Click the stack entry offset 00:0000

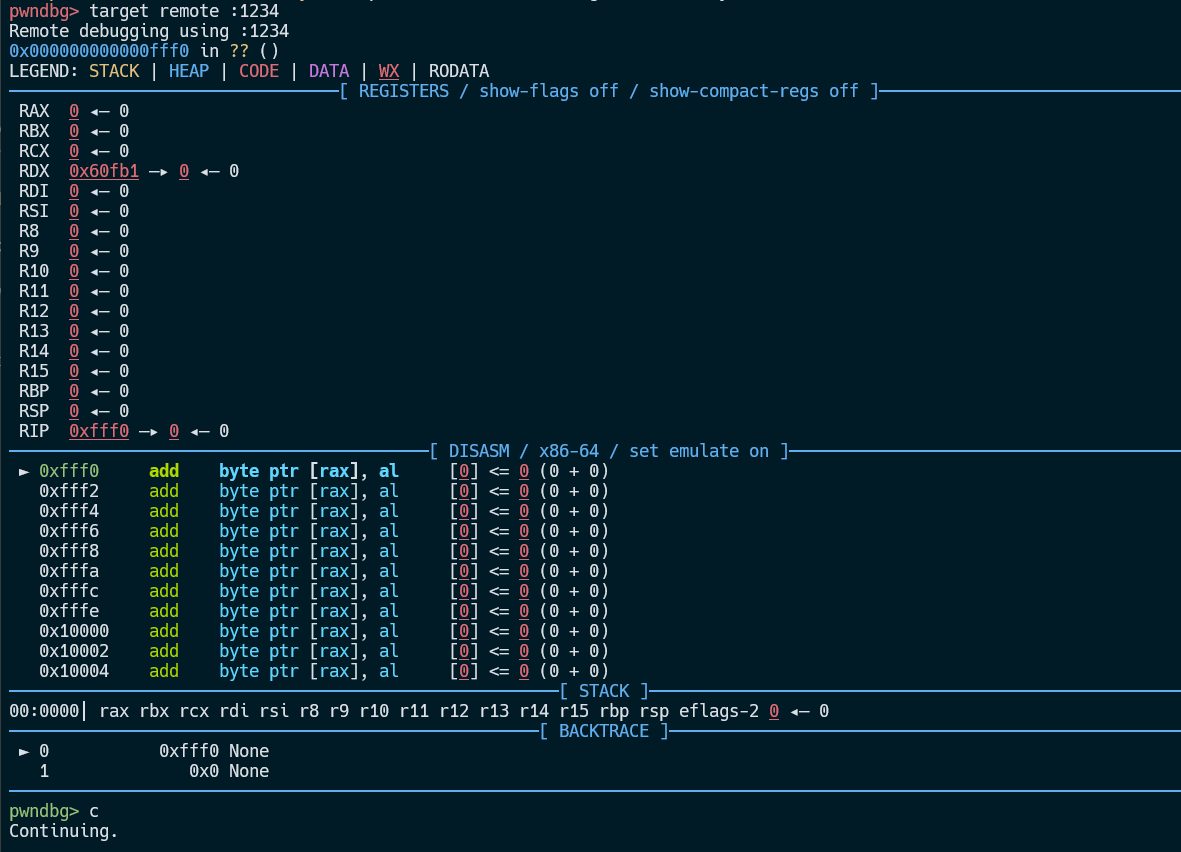pyautogui.click(x=44, y=711)
